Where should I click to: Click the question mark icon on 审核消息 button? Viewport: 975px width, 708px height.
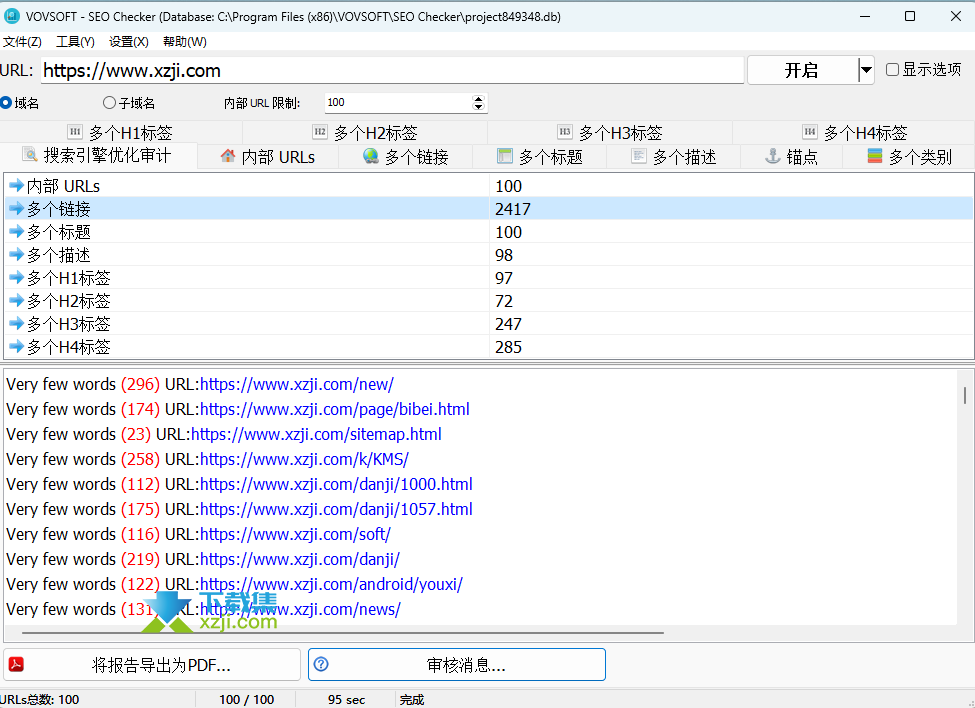pos(321,664)
